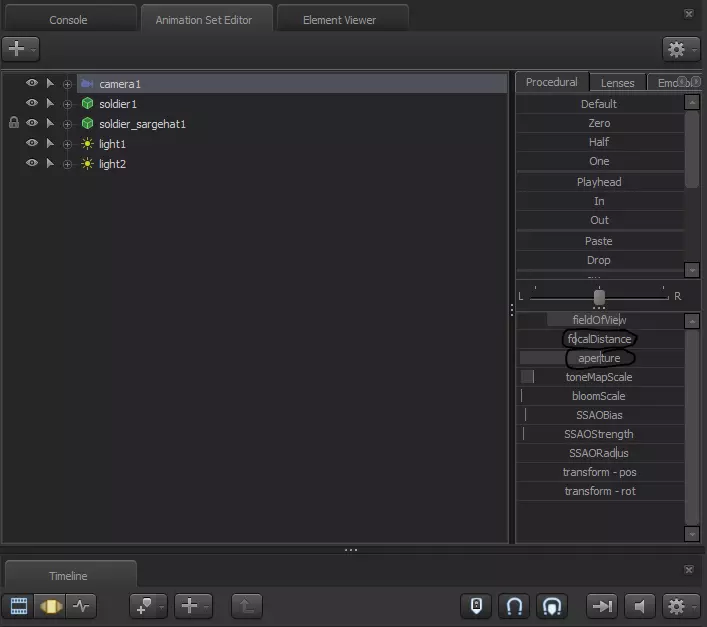
Task: Toggle visibility of soldier1
Action: (x=32, y=103)
